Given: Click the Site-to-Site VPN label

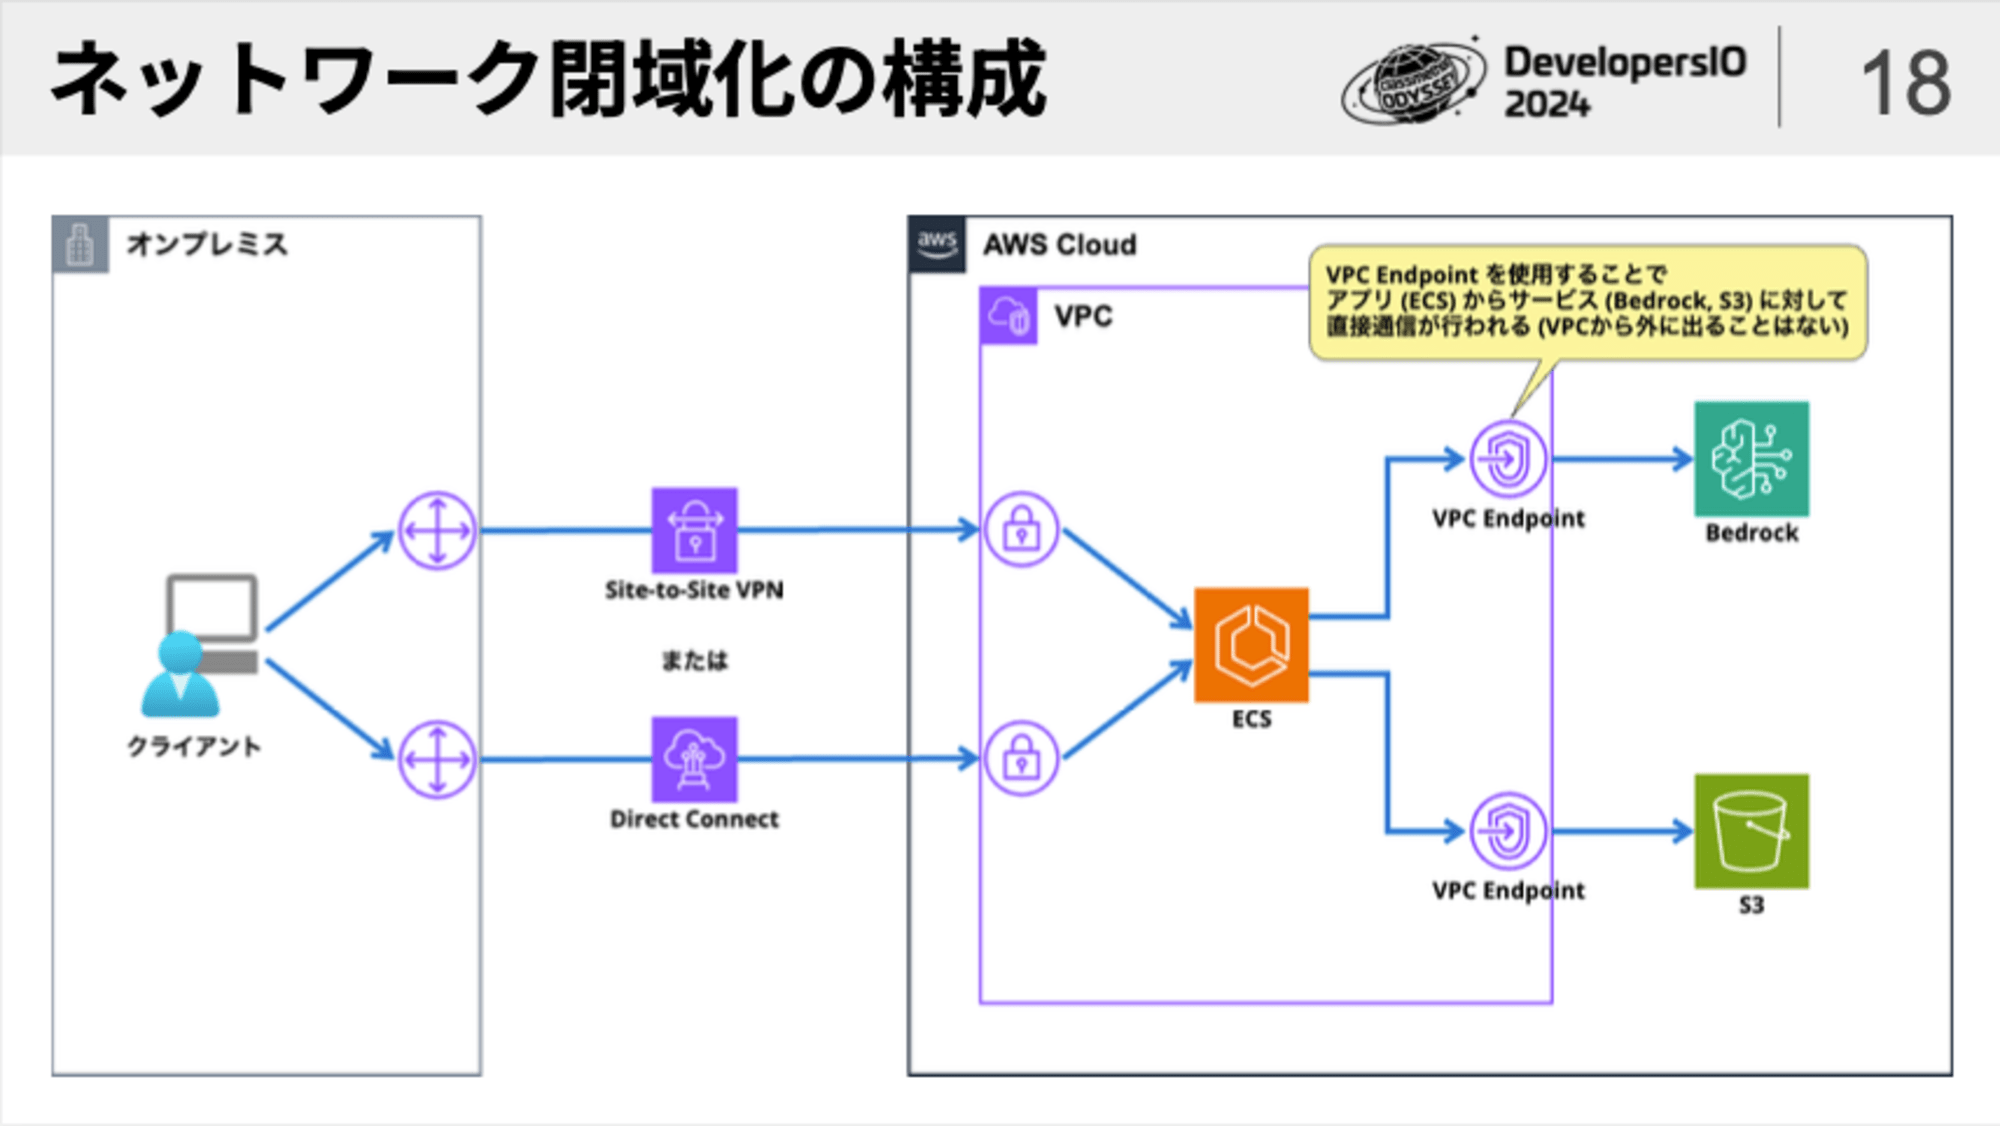Looking at the screenshot, I should 694,590.
